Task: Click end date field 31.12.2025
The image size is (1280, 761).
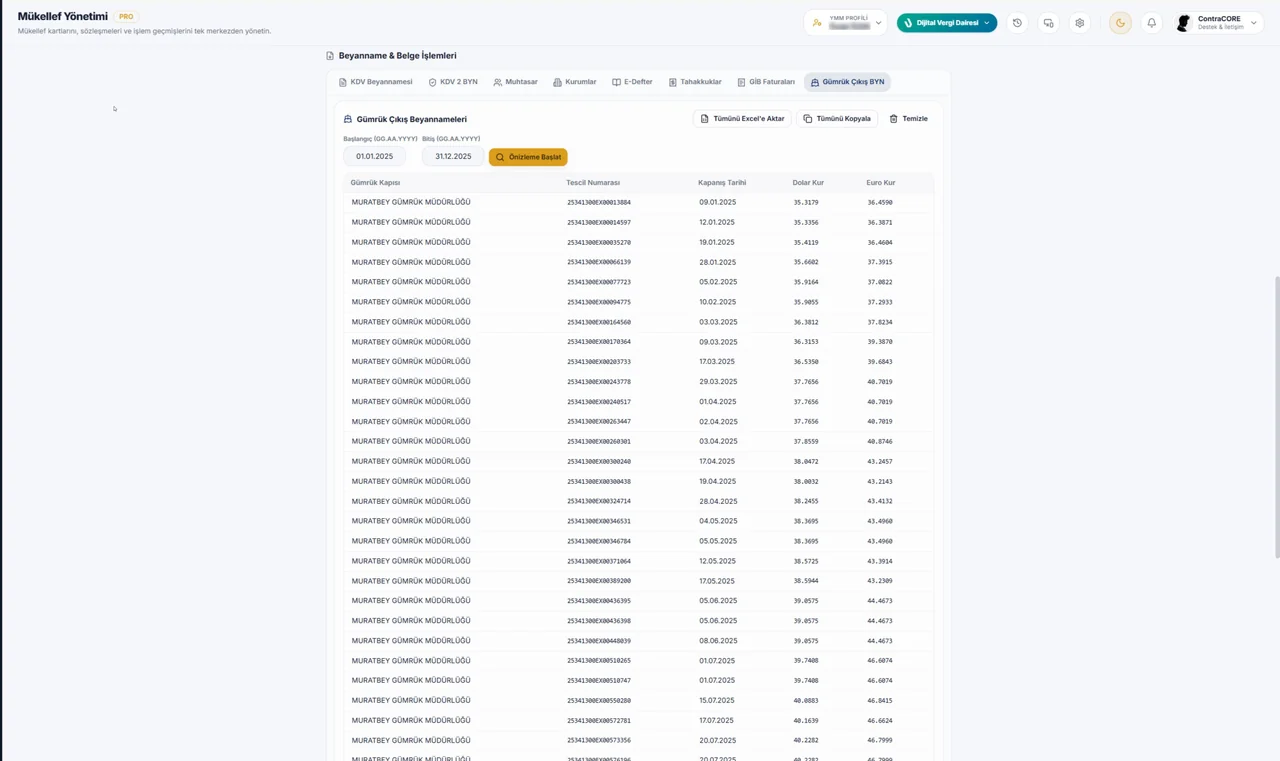Action: click(x=453, y=156)
